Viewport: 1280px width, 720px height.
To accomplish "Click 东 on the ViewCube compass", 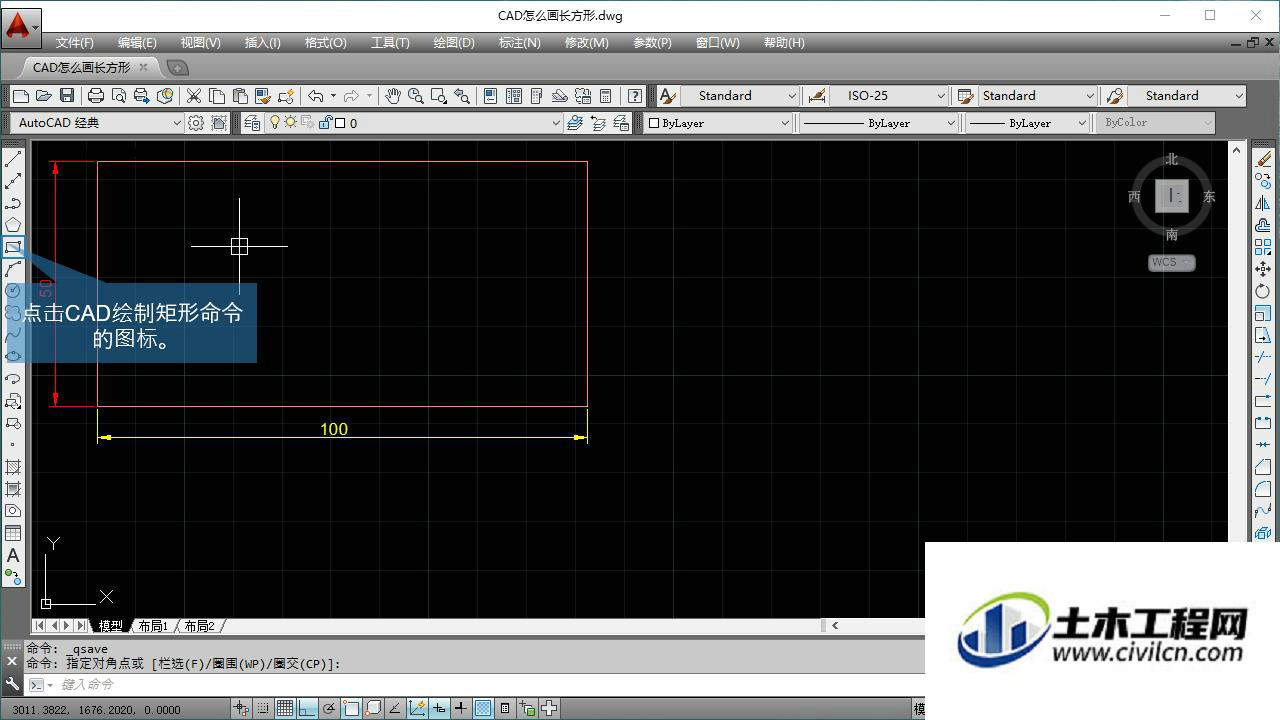I will [x=1209, y=196].
